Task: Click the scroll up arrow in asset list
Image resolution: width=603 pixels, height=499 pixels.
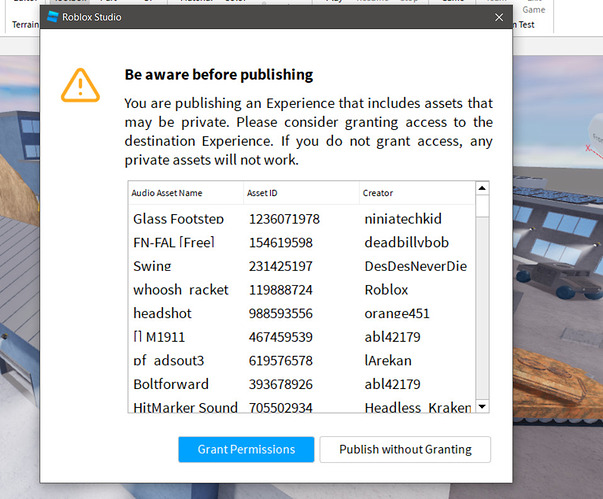Action: [x=482, y=188]
